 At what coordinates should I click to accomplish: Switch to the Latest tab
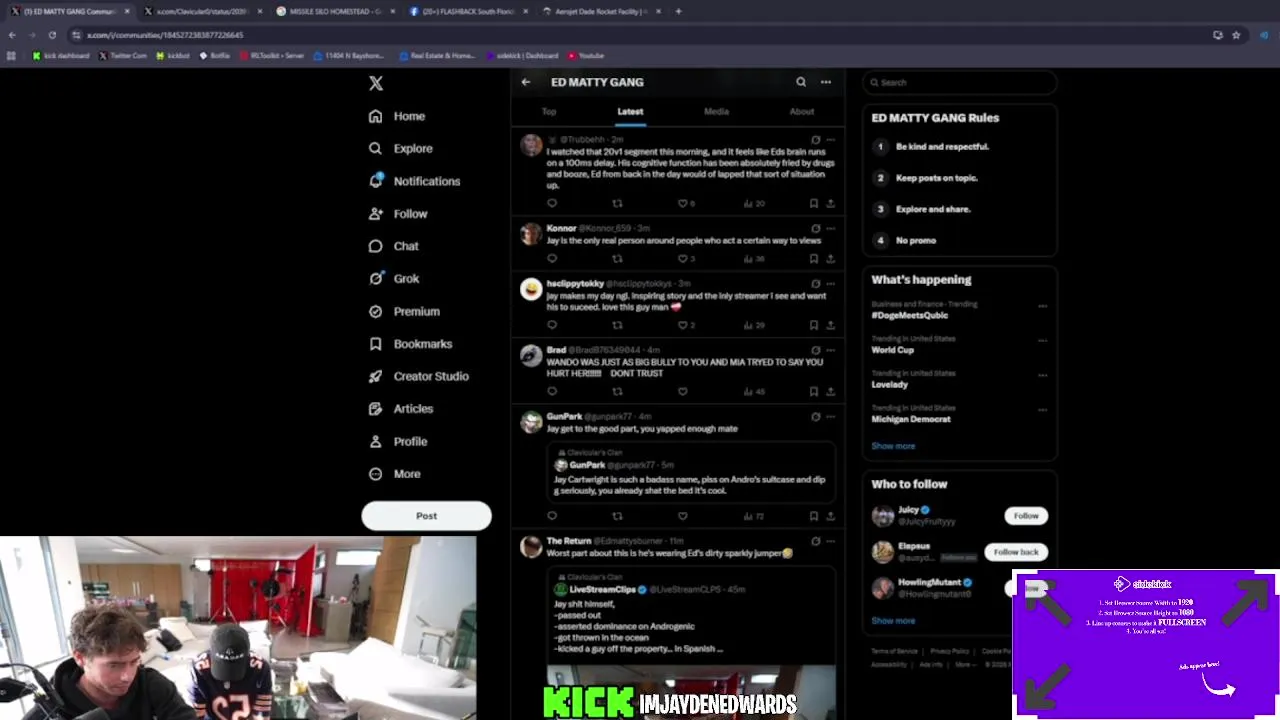630,112
